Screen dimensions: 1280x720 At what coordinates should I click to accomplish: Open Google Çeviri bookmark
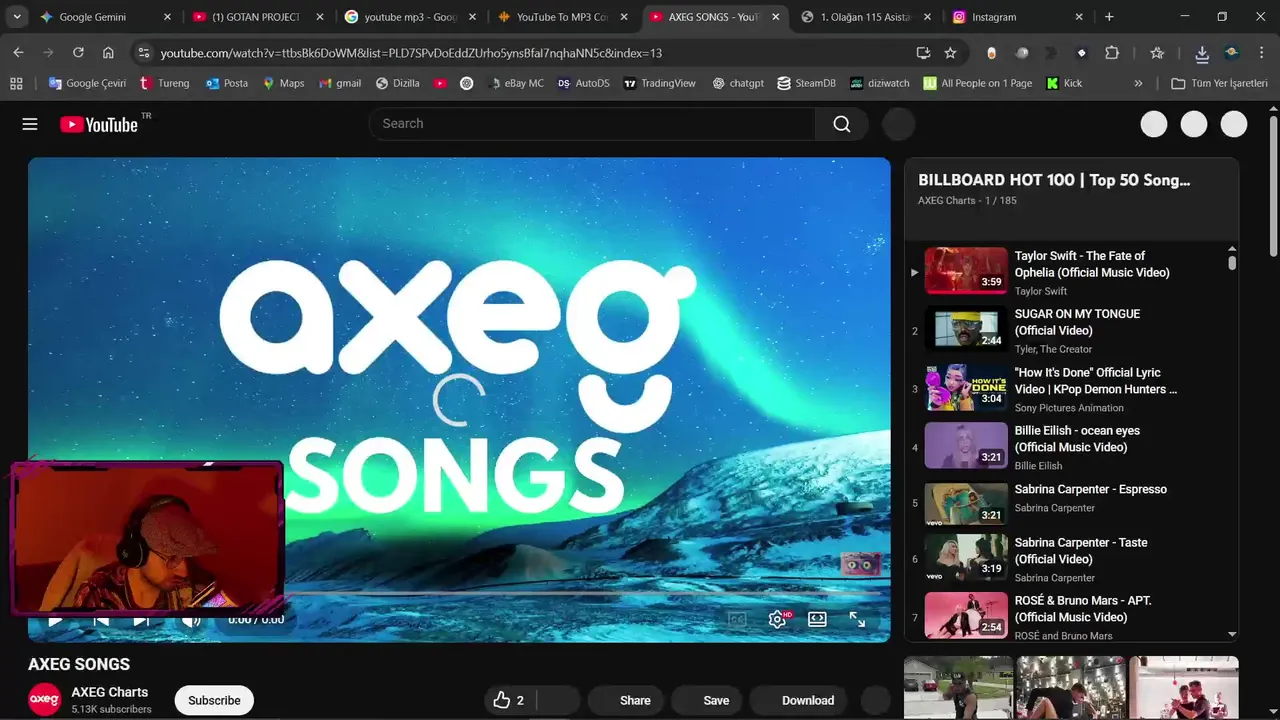click(87, 83)
